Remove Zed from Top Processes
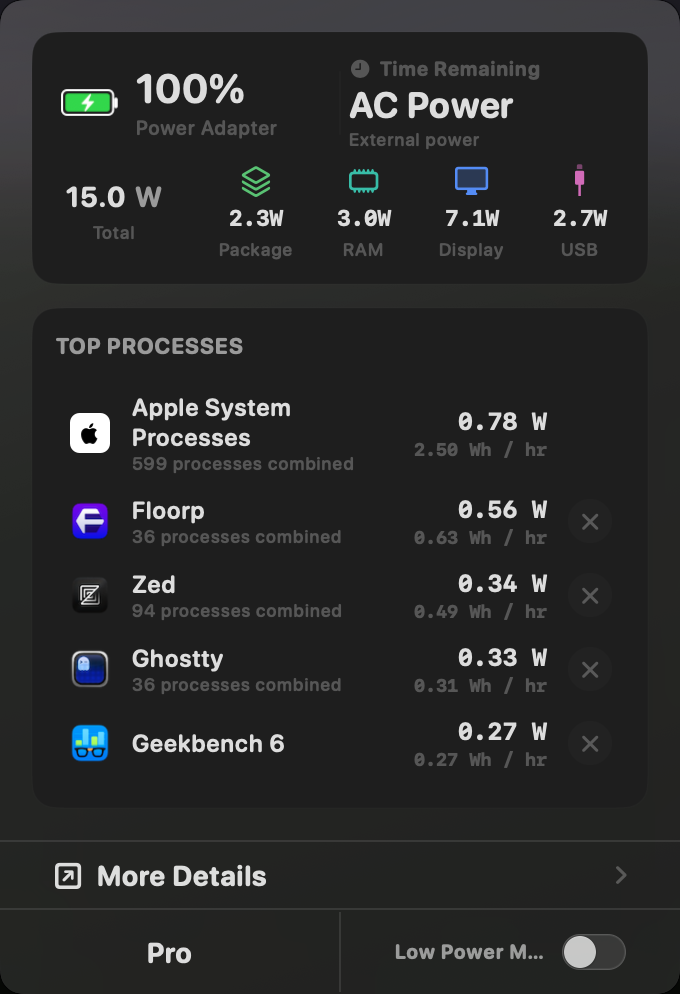 coord(590,595)
